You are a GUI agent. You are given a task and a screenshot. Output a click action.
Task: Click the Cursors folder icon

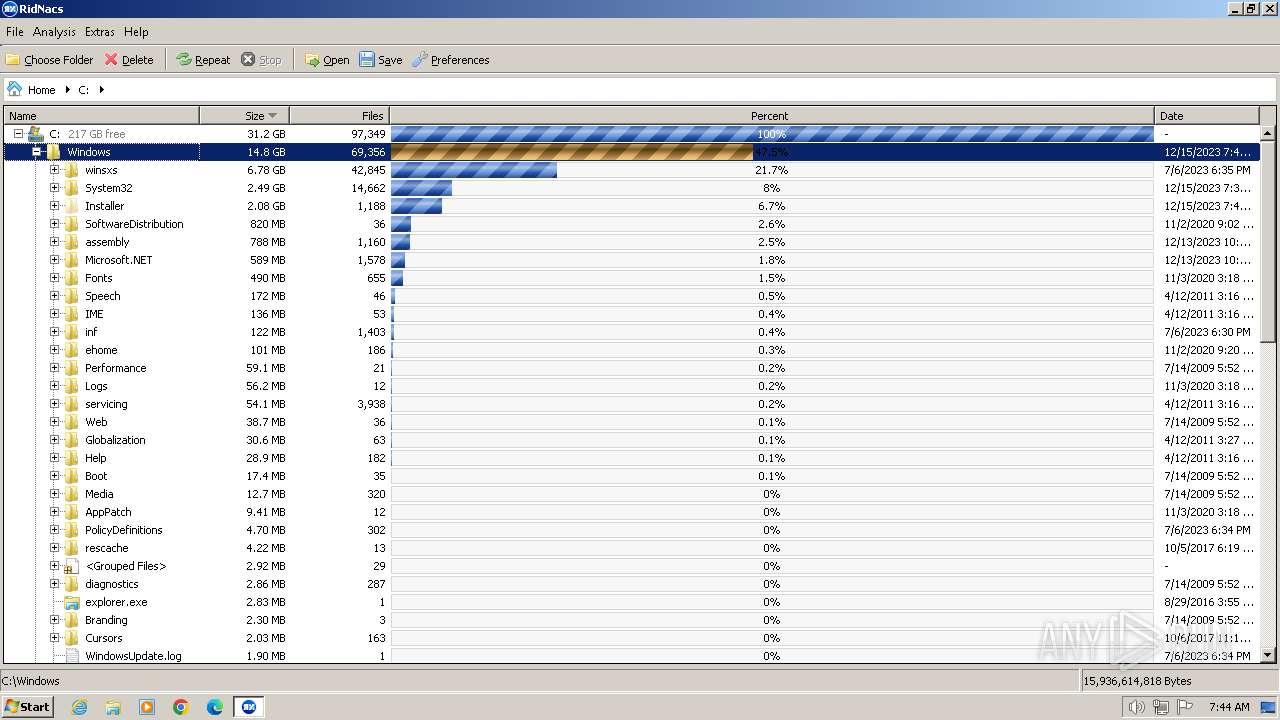pos(71,638)
